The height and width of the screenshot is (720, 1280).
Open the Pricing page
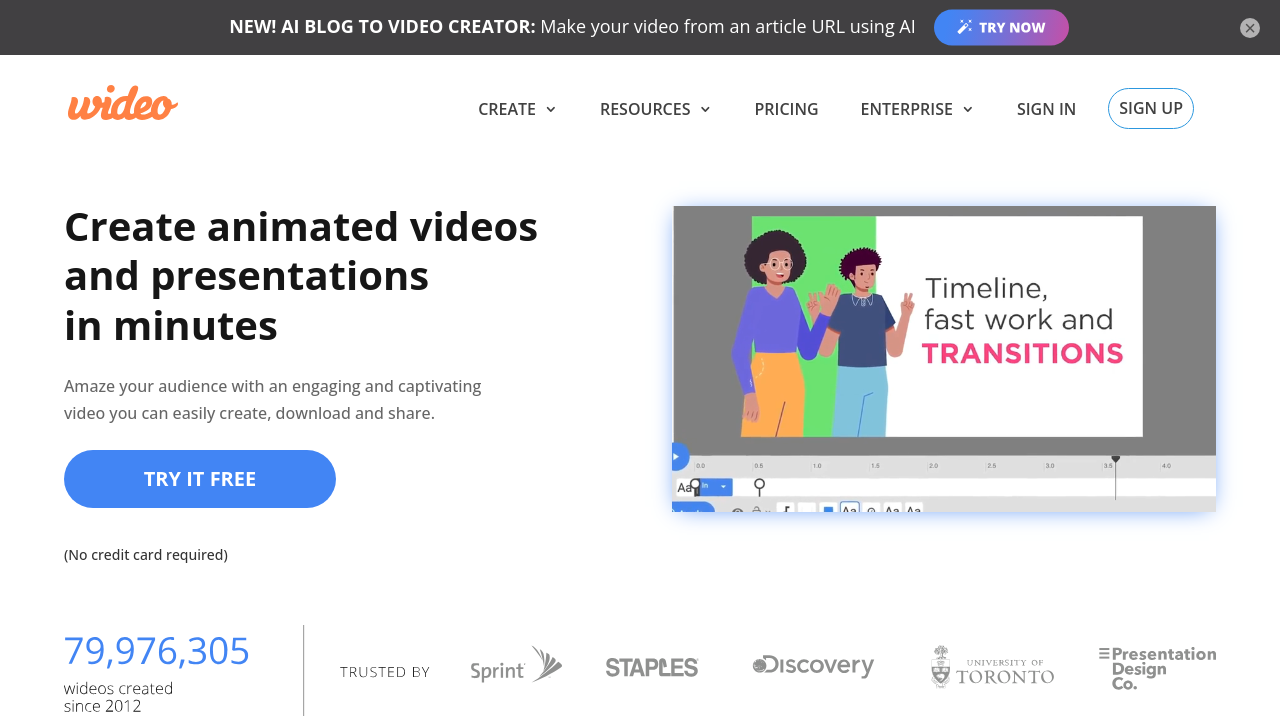[786, 109]
